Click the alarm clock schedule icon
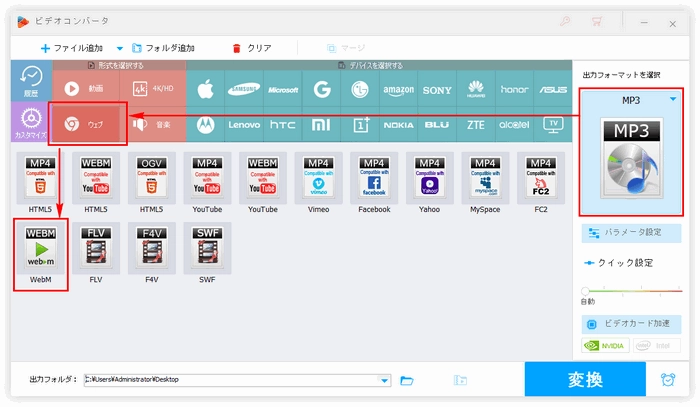The width and height of the screenshot is (700, 407). coord(668,380)
